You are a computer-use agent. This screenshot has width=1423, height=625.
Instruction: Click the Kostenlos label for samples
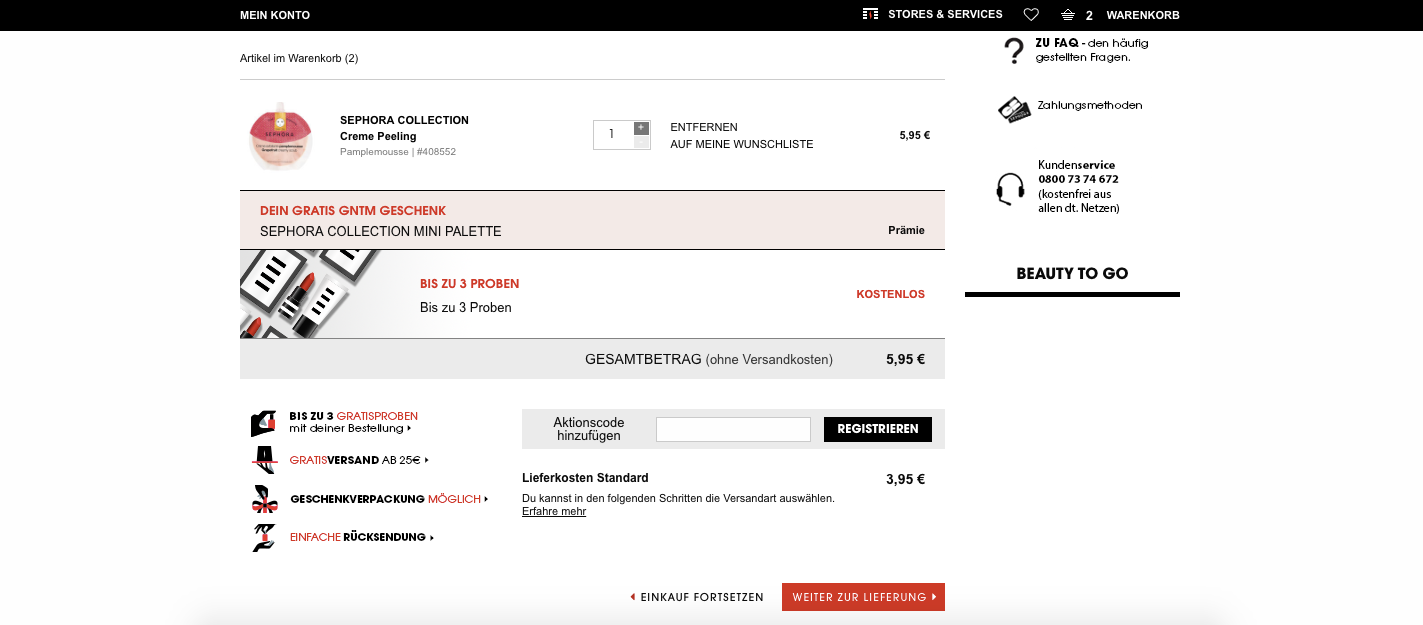pos(890,294)
